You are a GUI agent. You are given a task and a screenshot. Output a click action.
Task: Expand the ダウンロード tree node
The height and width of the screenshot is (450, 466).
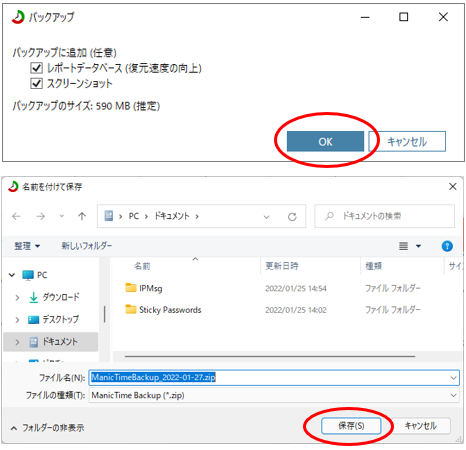click(17, 297)
